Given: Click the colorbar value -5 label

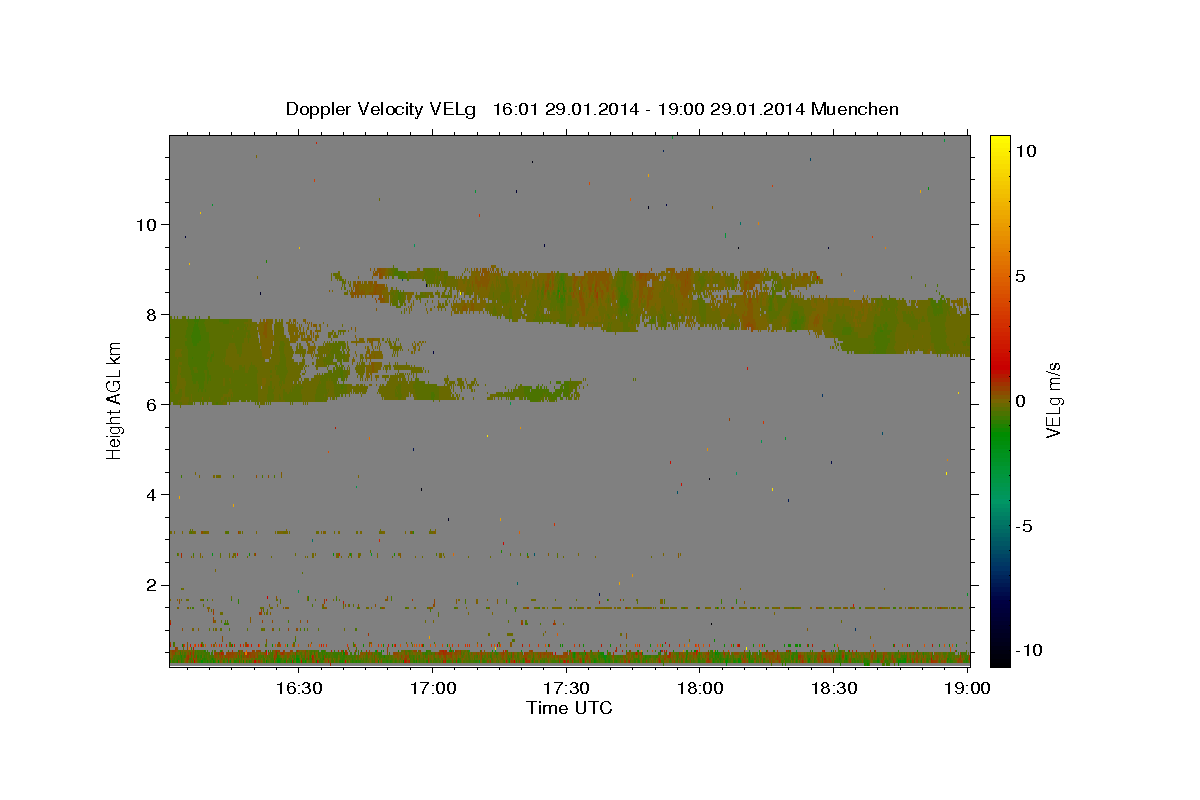Looking at the screenshot, I should coord(1024,526).
